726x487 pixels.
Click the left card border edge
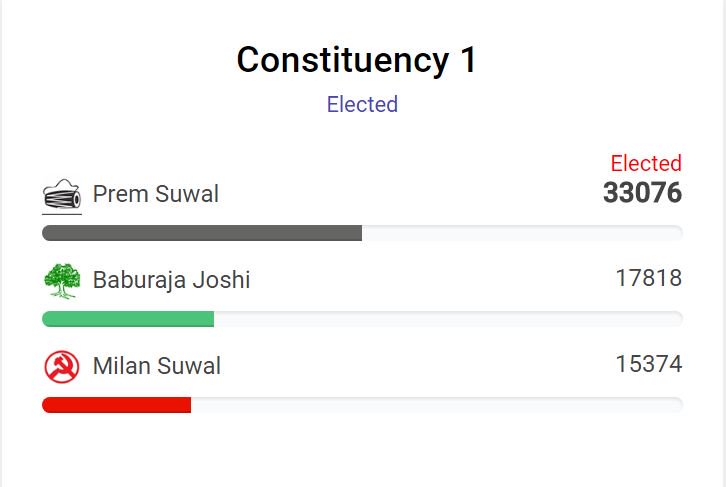click(x=1, y=244)
